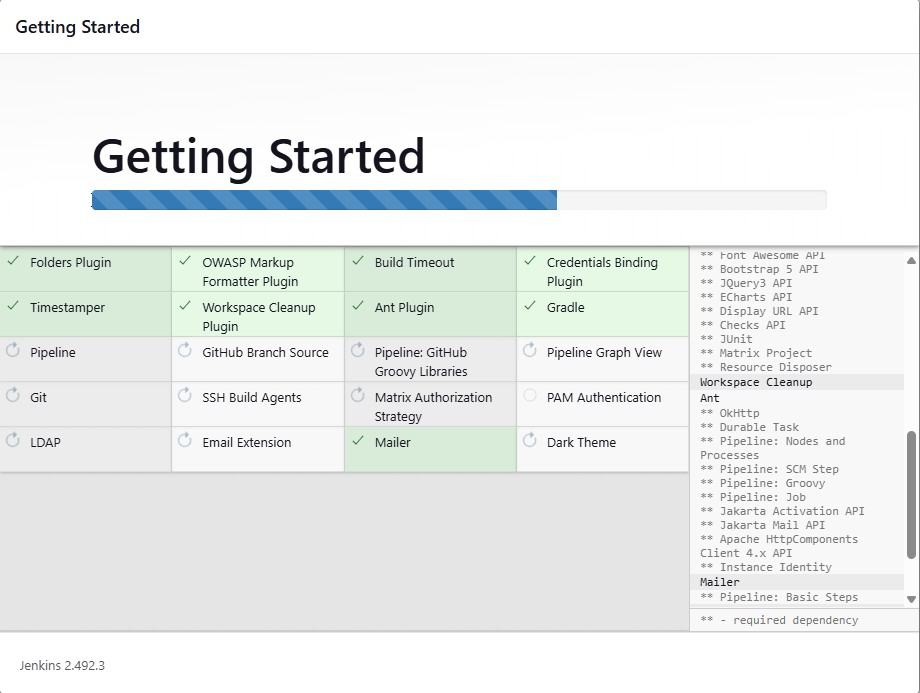Click the Build Timeout label
920x693 pixels.
click(414, 263)
